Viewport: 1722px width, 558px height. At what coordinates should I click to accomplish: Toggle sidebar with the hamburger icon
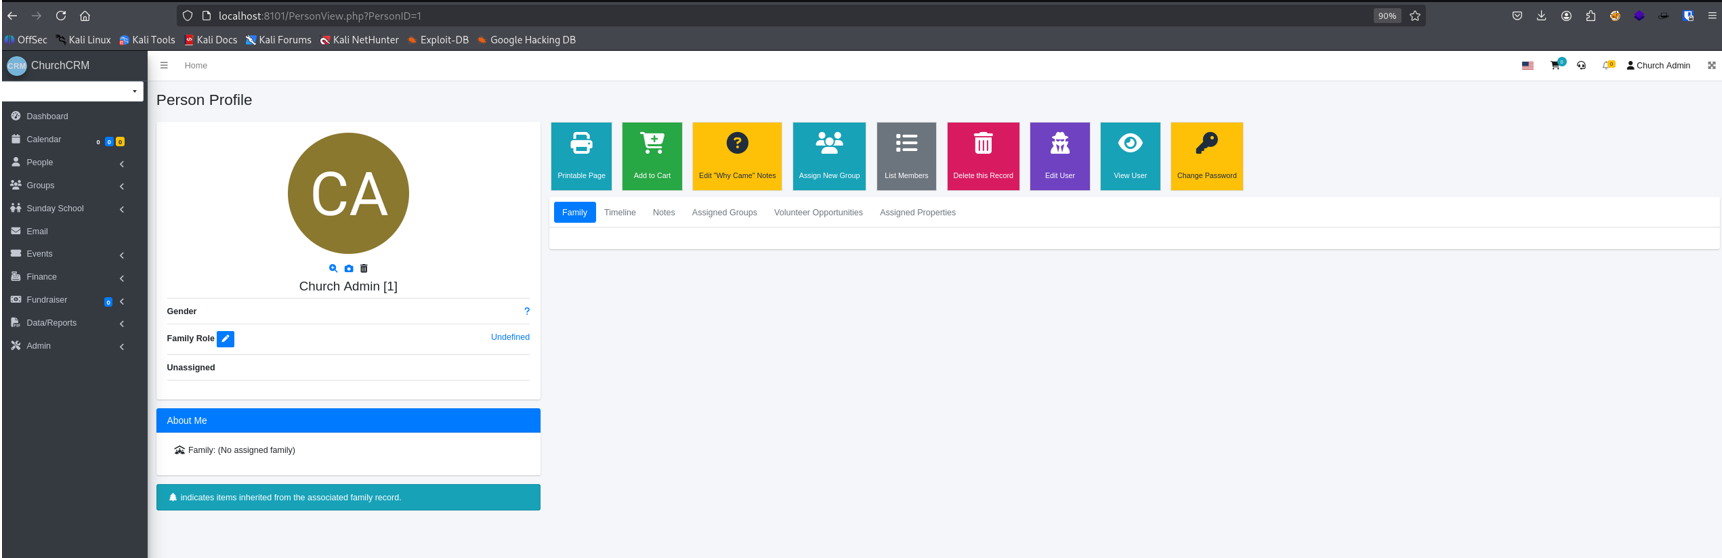click(x=164, y=65)
